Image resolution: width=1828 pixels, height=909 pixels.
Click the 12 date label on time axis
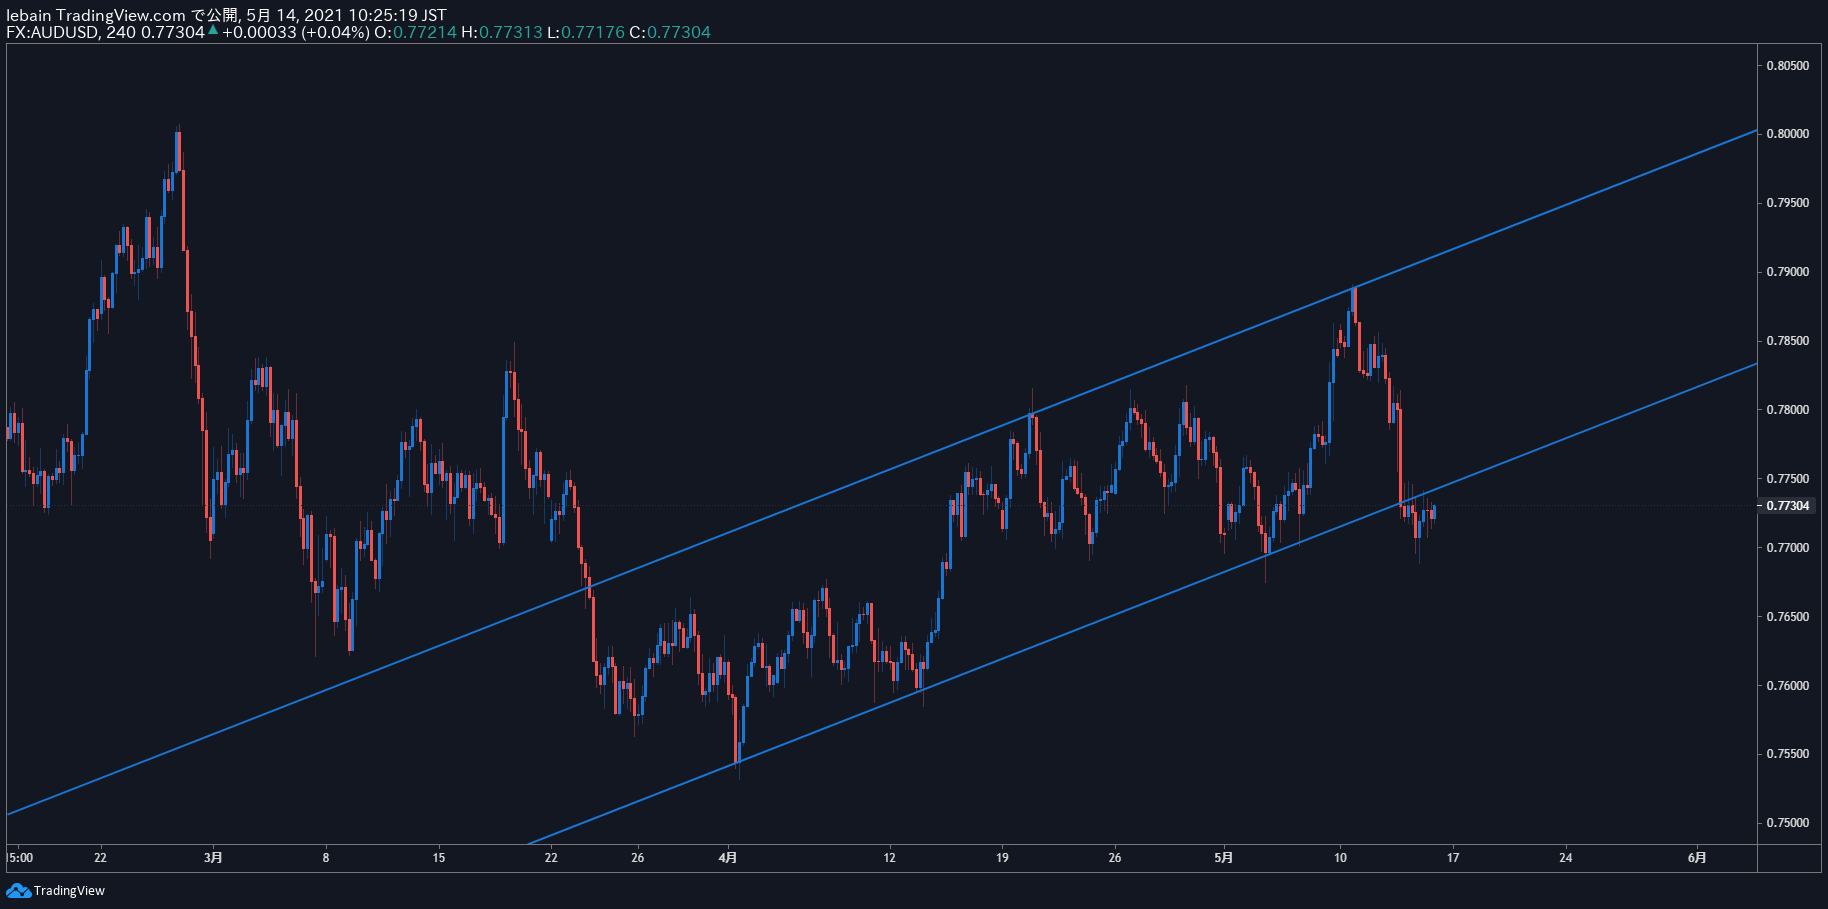890,857
